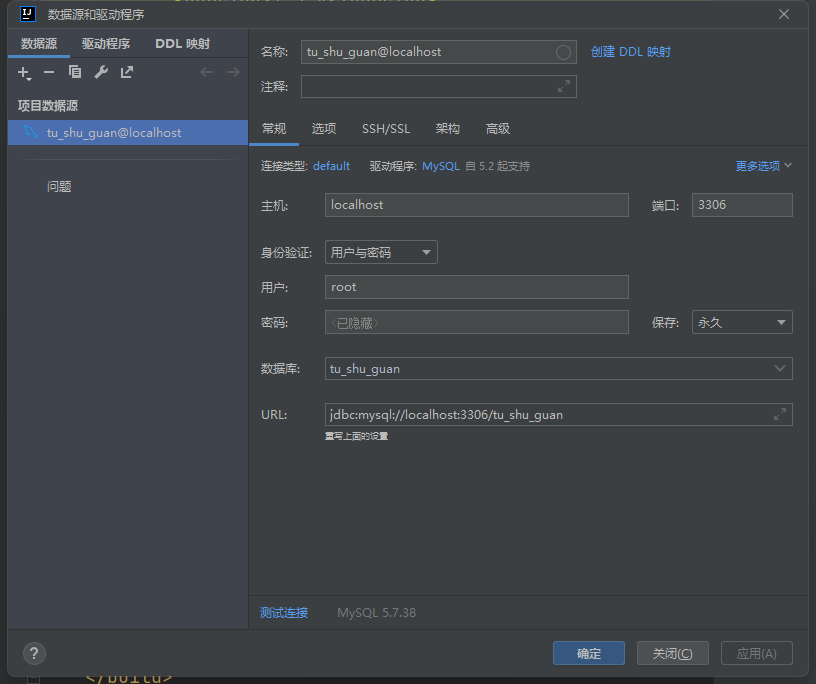Open help with question mark button

tap(34, 653)
